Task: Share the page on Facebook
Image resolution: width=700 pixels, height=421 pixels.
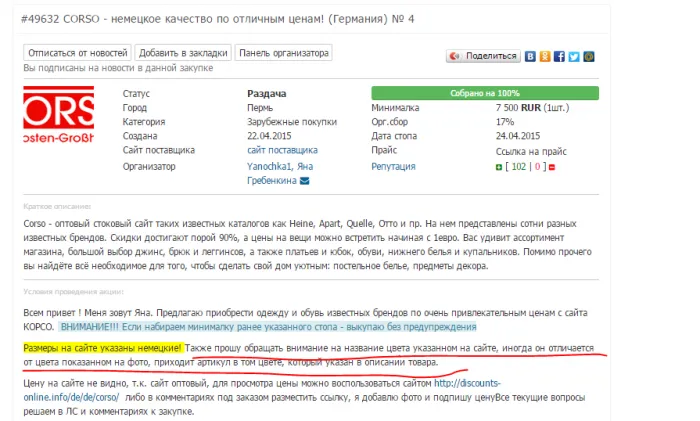Action: [559, 56]
